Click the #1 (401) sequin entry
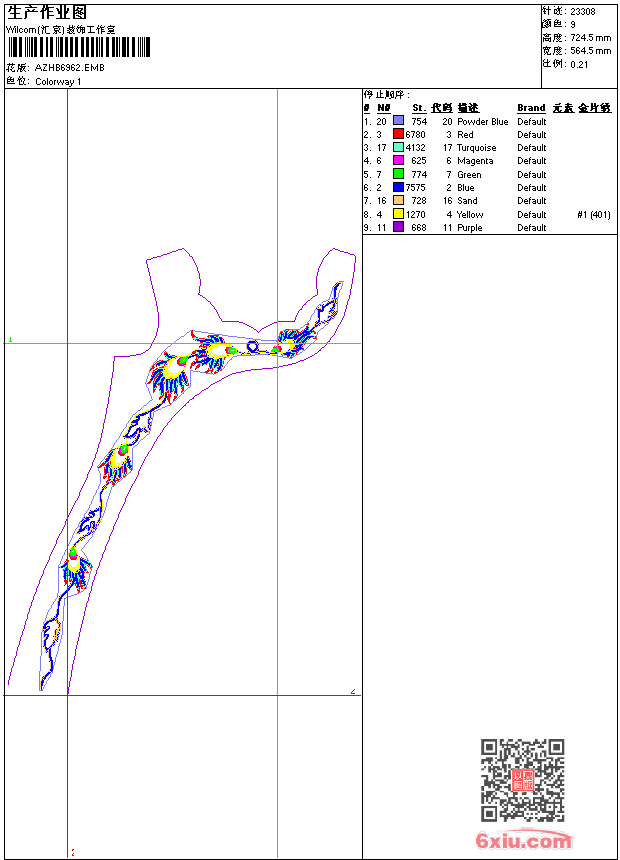 594,214
